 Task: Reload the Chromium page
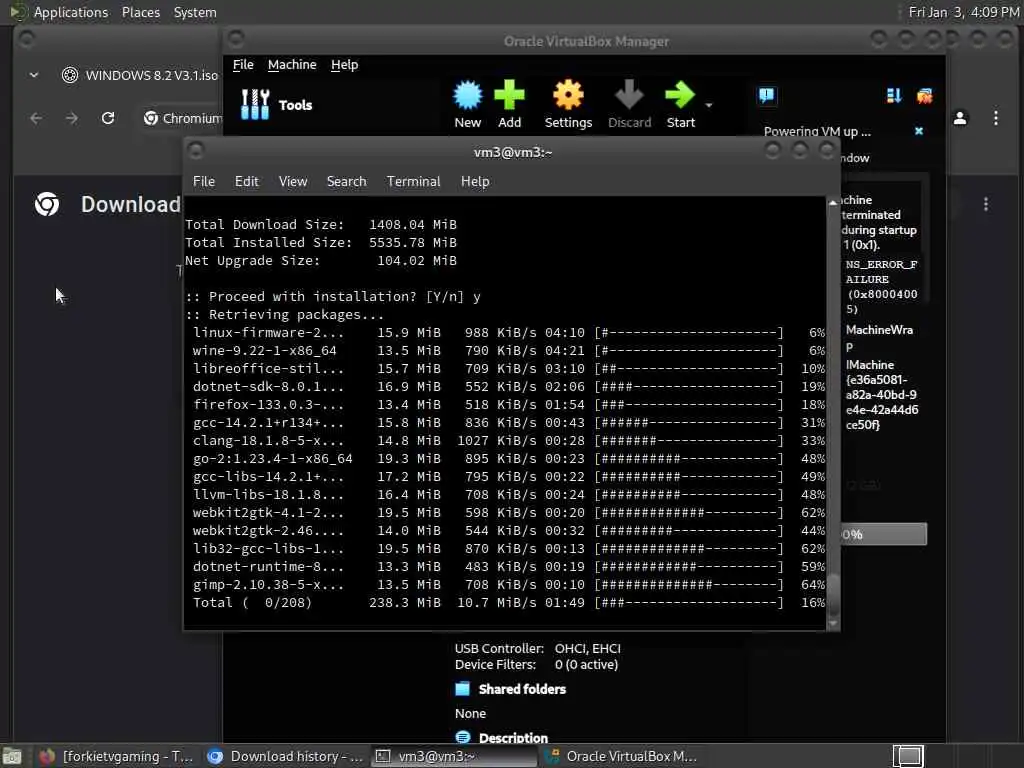pyautogui.click(x=108, y=118)
